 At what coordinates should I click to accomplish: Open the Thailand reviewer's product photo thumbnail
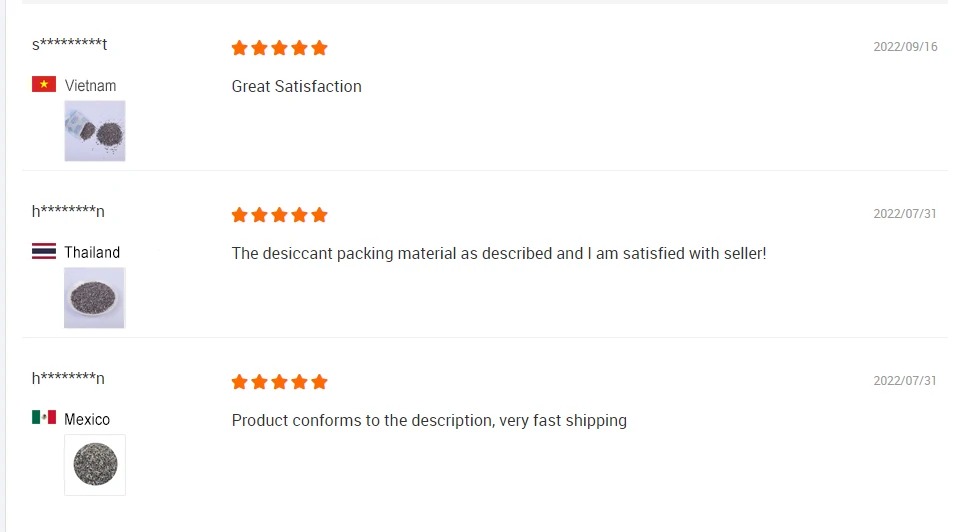pyautogui.click(x=95, y=298)
